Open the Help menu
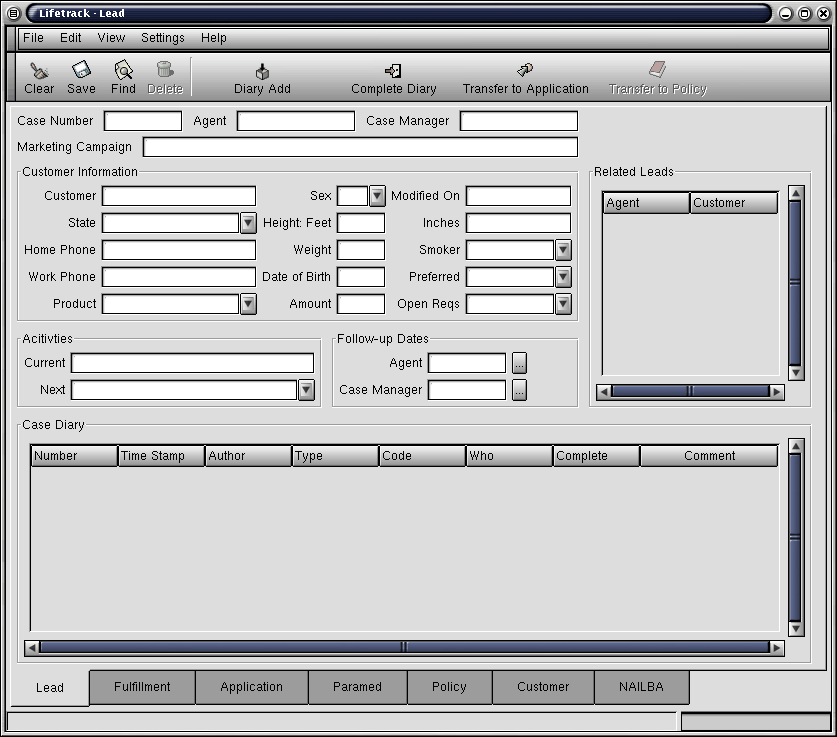The height and width of the screenshot is (737, 837). click(214, 38)
